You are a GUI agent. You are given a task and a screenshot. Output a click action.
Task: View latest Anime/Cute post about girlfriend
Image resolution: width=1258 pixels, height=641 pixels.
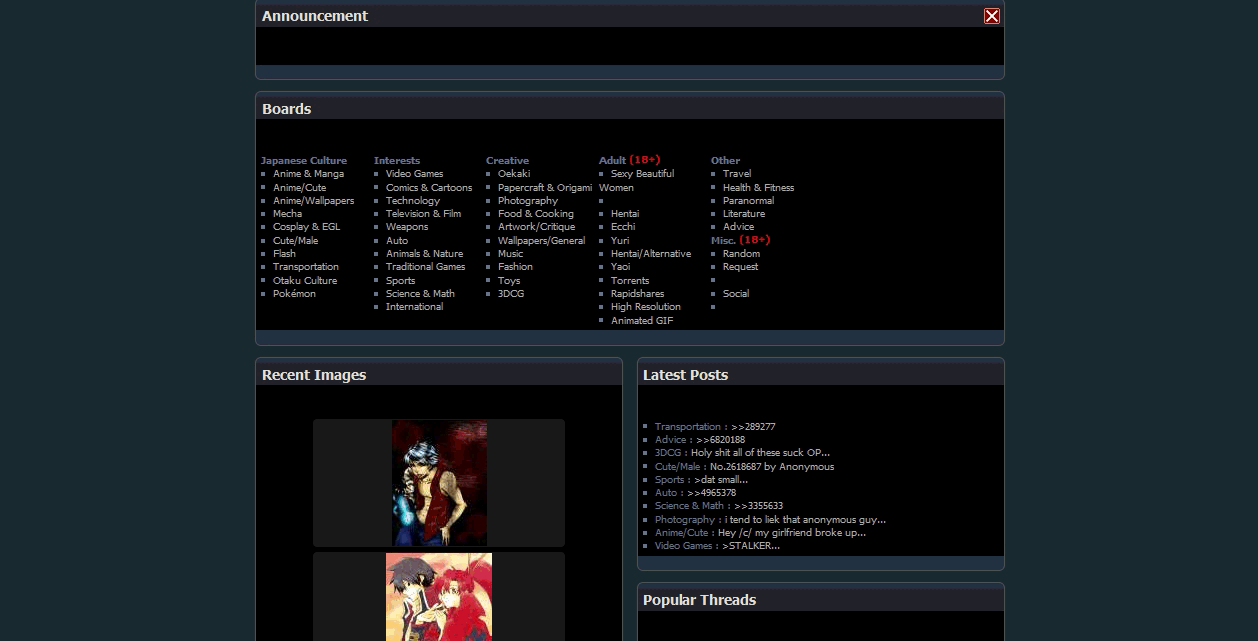coord(791,533)
